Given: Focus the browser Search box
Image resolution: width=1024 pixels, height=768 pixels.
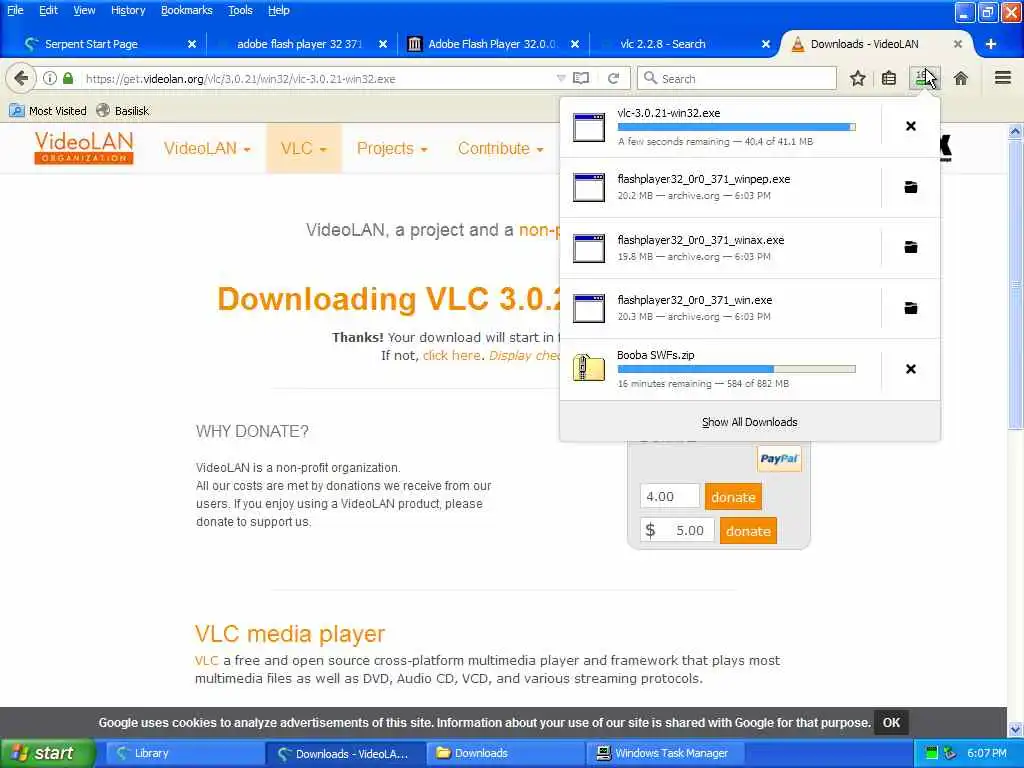Looking at the screenshot, I should [x=736, y=78].
